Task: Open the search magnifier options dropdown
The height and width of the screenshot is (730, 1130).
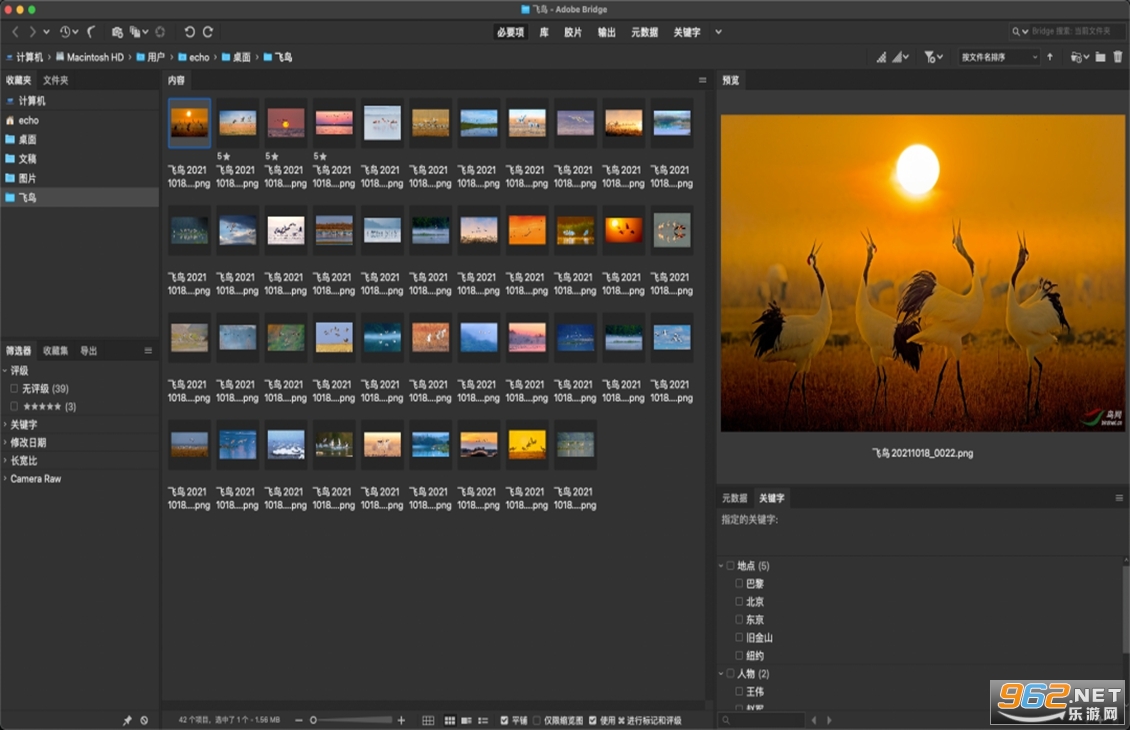Action: [1020, 31]
